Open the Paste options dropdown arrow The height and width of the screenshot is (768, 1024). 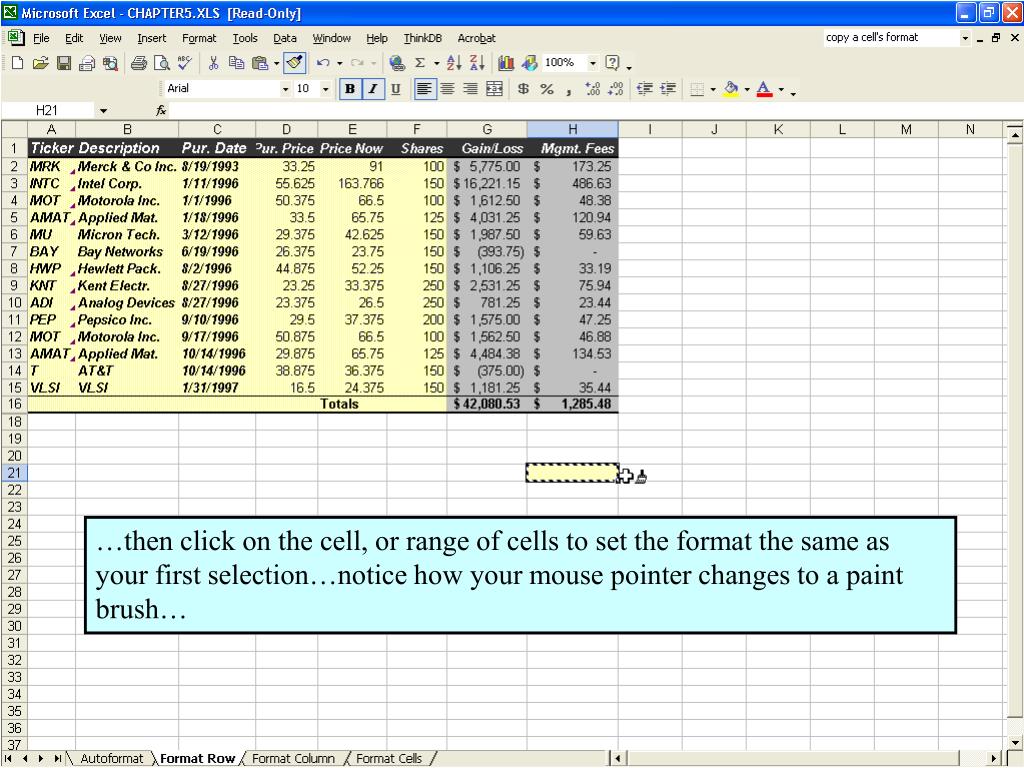[x=277, y=63]
